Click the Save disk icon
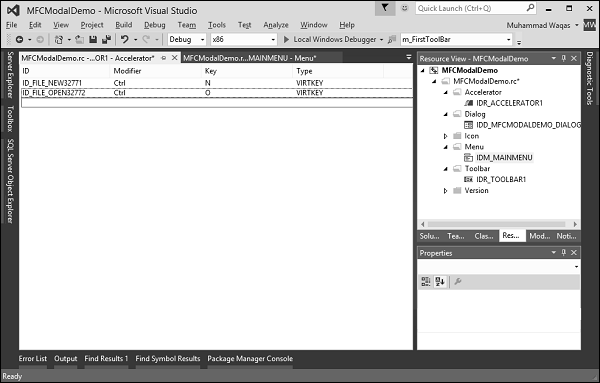 pos(93,39)
